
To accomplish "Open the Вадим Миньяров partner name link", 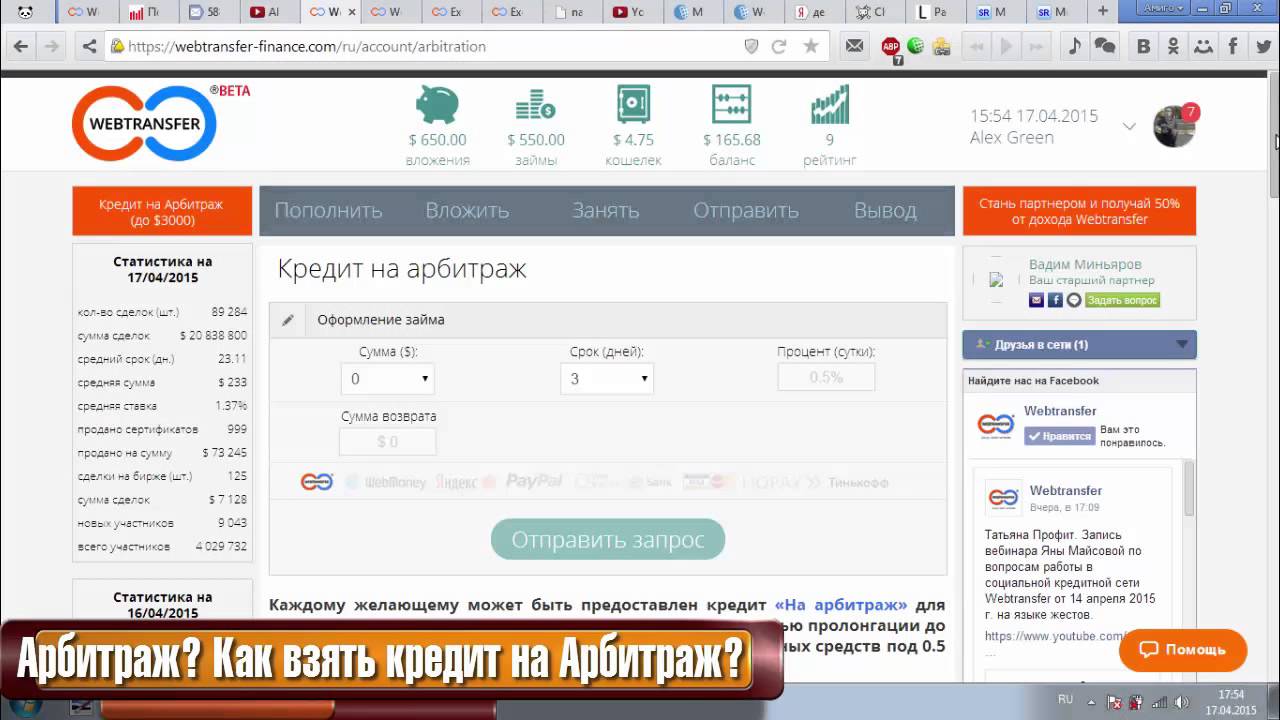I will point(1085,265).
